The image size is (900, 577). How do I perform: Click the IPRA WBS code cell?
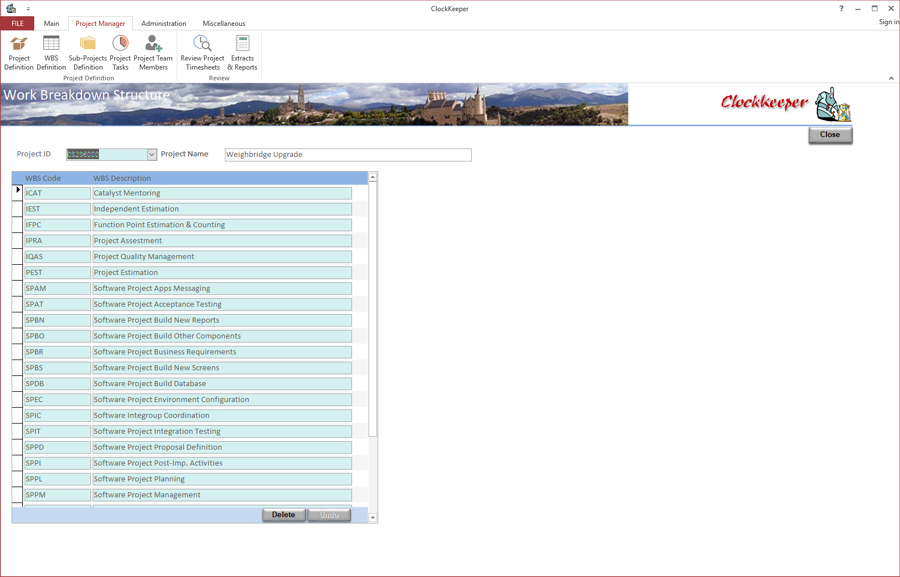tap(57, 241)
